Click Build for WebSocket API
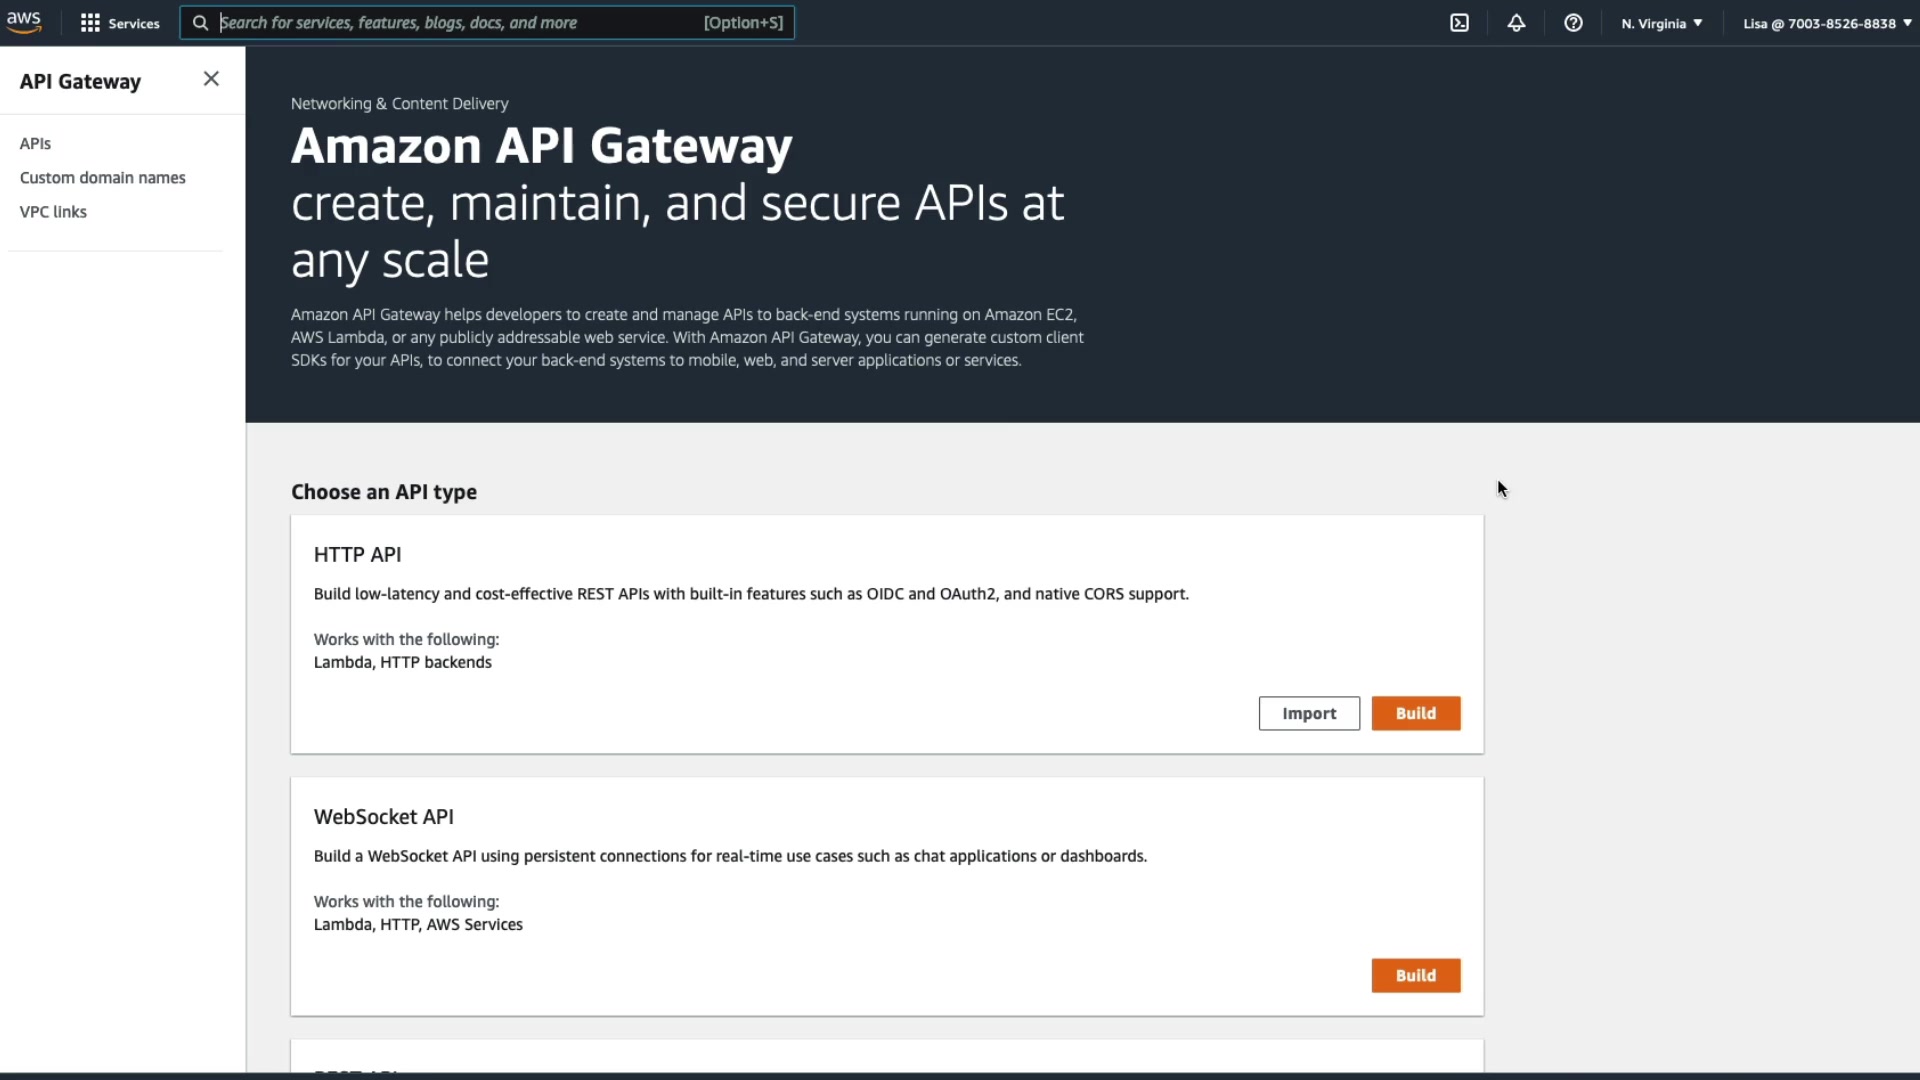 1415,975
